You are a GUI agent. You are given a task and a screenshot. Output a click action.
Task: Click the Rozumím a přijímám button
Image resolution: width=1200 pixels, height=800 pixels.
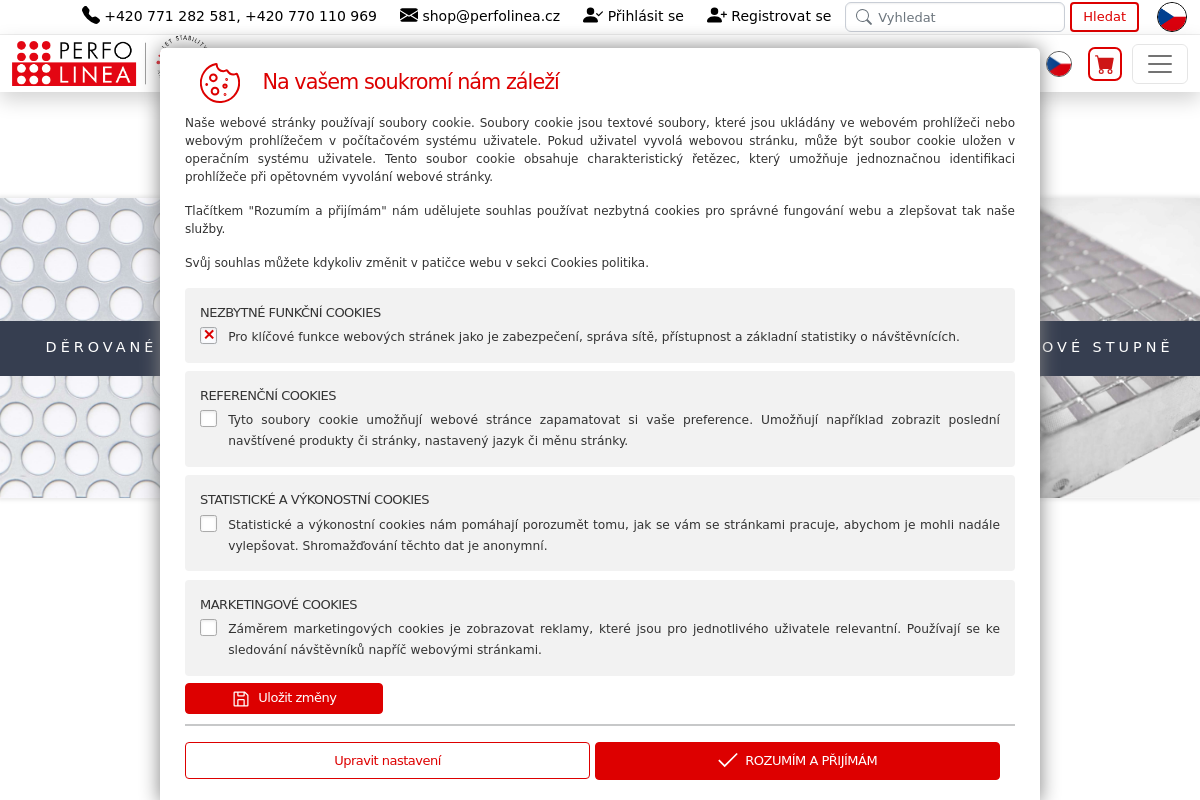pos(797,760)
